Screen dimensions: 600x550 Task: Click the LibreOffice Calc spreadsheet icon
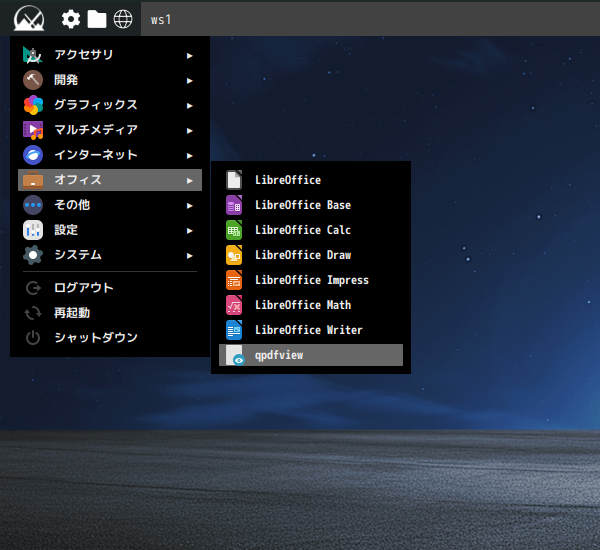pos(234,230)
